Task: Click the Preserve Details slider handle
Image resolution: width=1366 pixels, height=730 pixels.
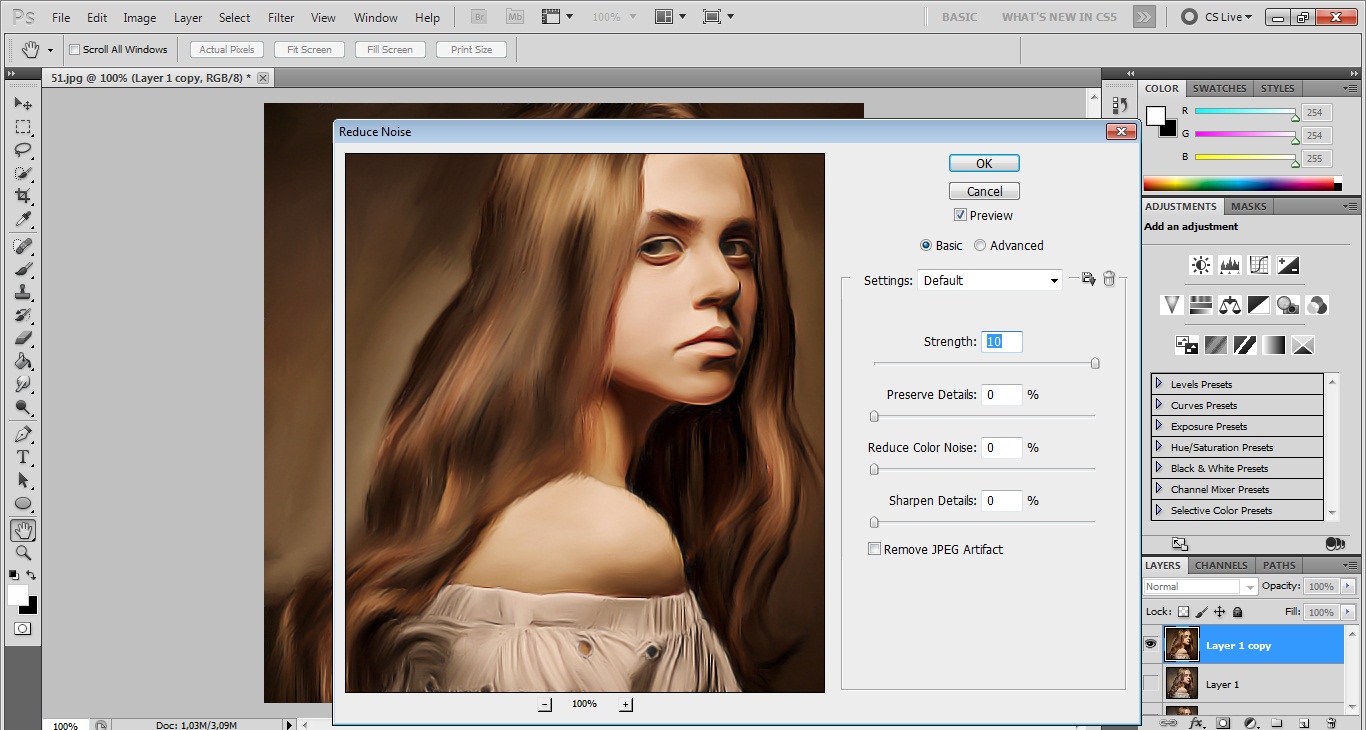Action: point(874,416)
